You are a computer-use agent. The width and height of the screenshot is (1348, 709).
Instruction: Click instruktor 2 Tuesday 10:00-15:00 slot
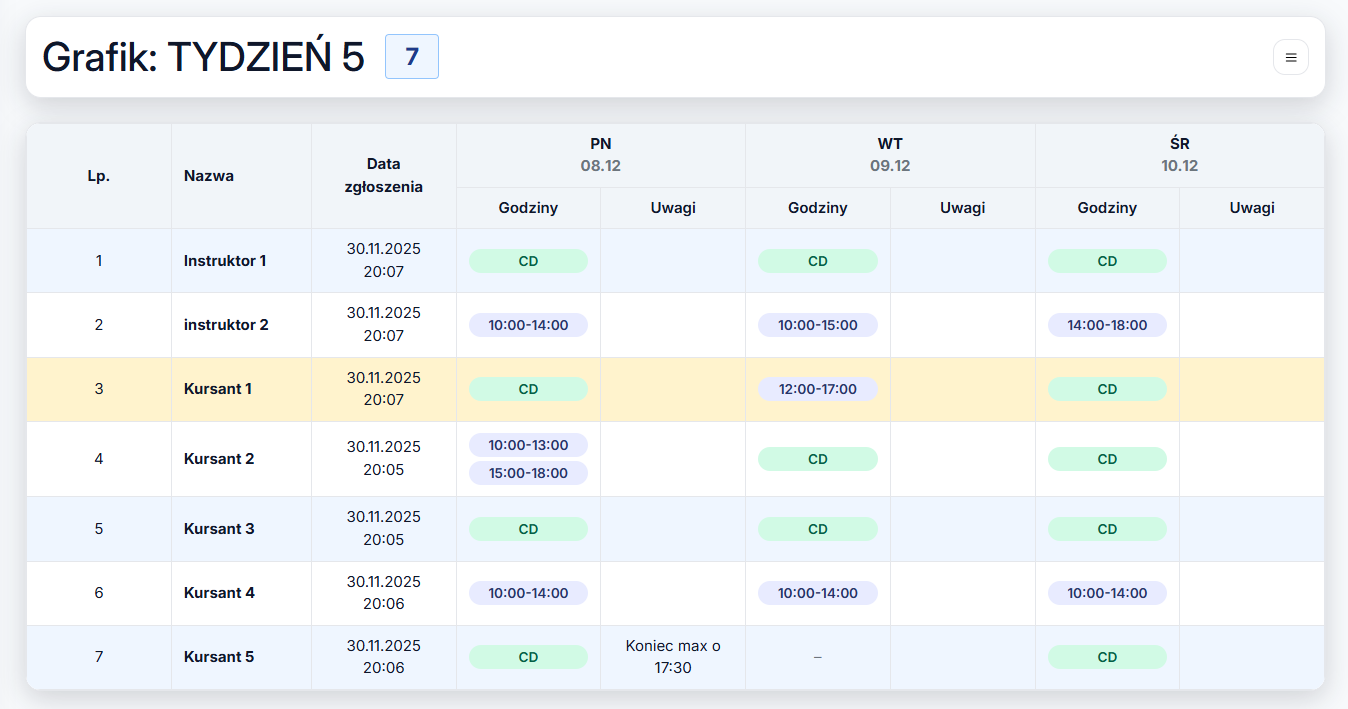click(x=817, y=325)
